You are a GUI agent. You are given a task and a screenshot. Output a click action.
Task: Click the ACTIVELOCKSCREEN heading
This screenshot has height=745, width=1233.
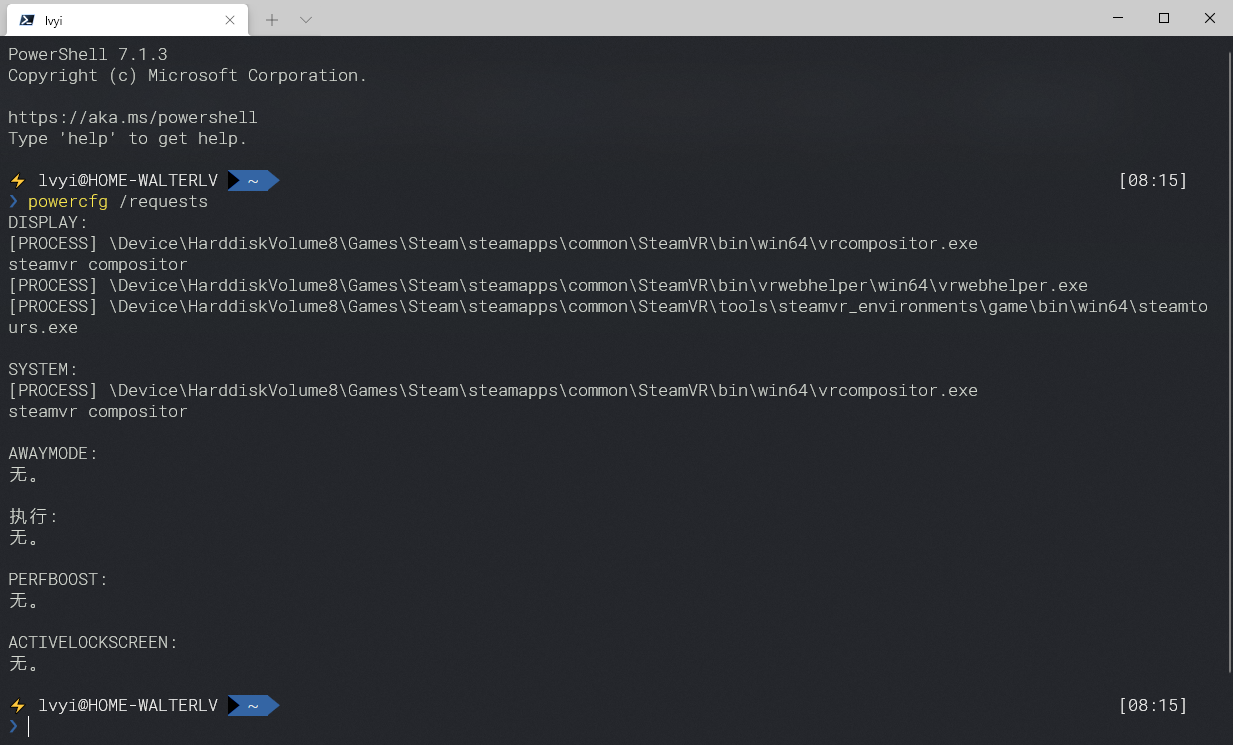pos(92,643)
